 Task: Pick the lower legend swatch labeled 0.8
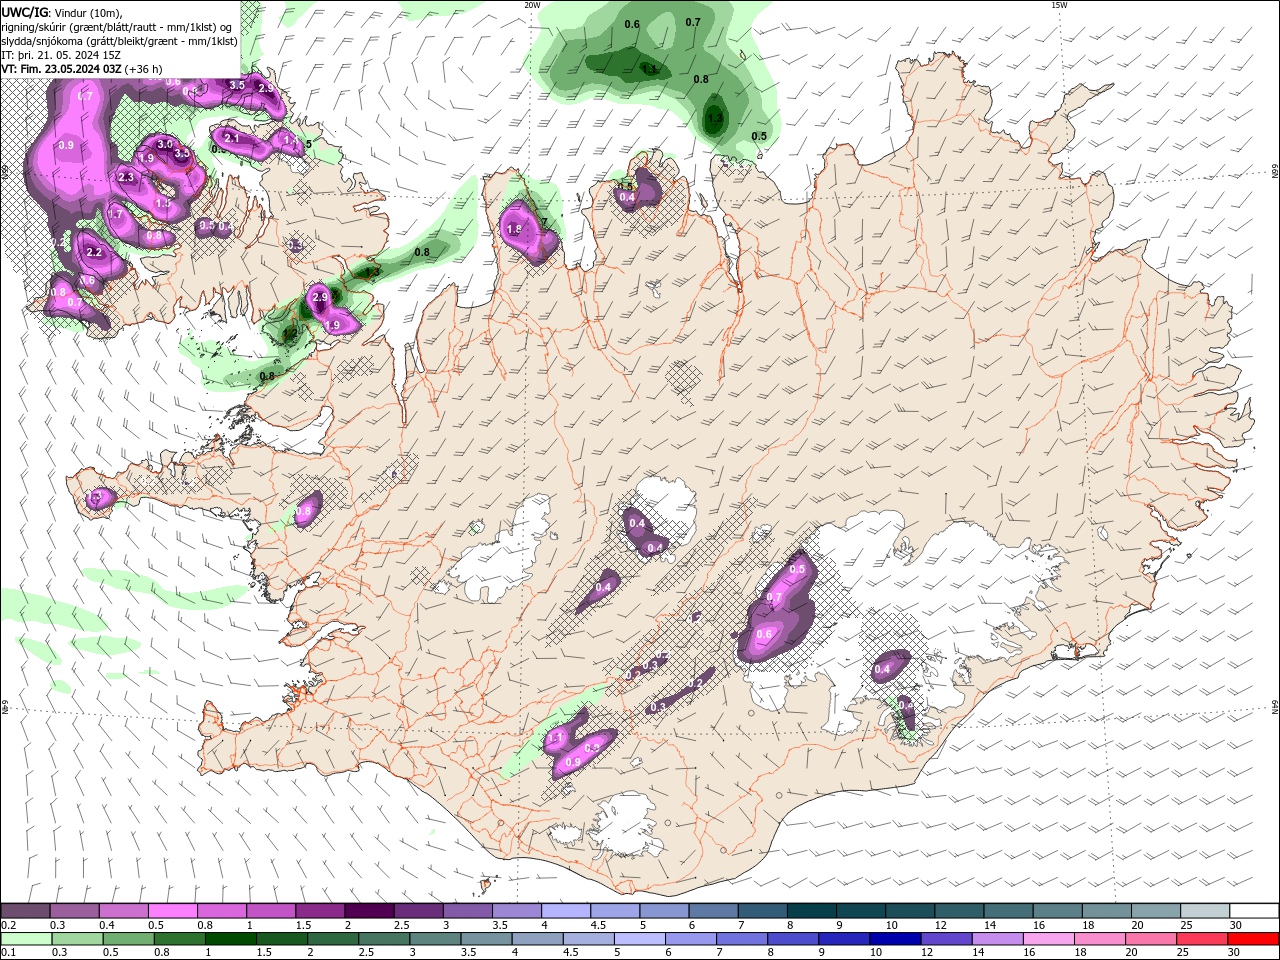coord(179,939)
